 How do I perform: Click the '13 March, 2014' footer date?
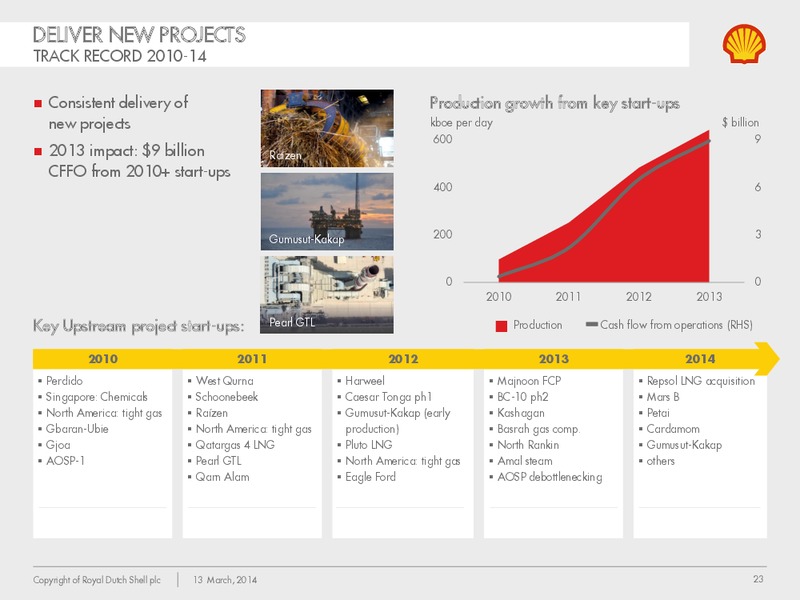click(x=225, y=580)
